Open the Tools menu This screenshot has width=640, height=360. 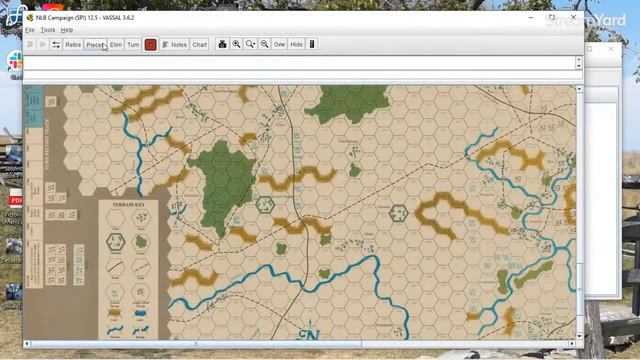point(48,30)
